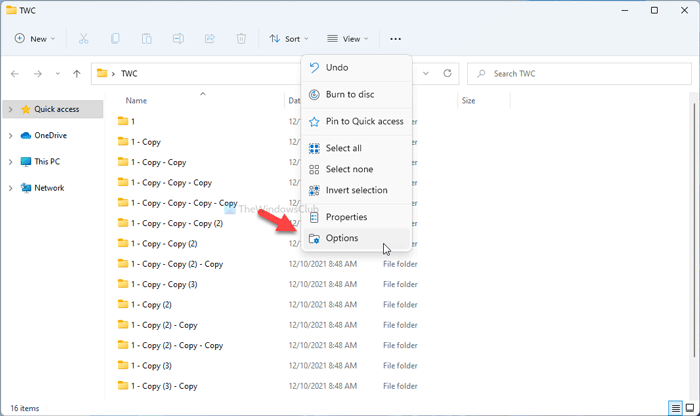Open address bar history dropdown
The height and width of the screenshot is (416, 700).
(426, 73)
